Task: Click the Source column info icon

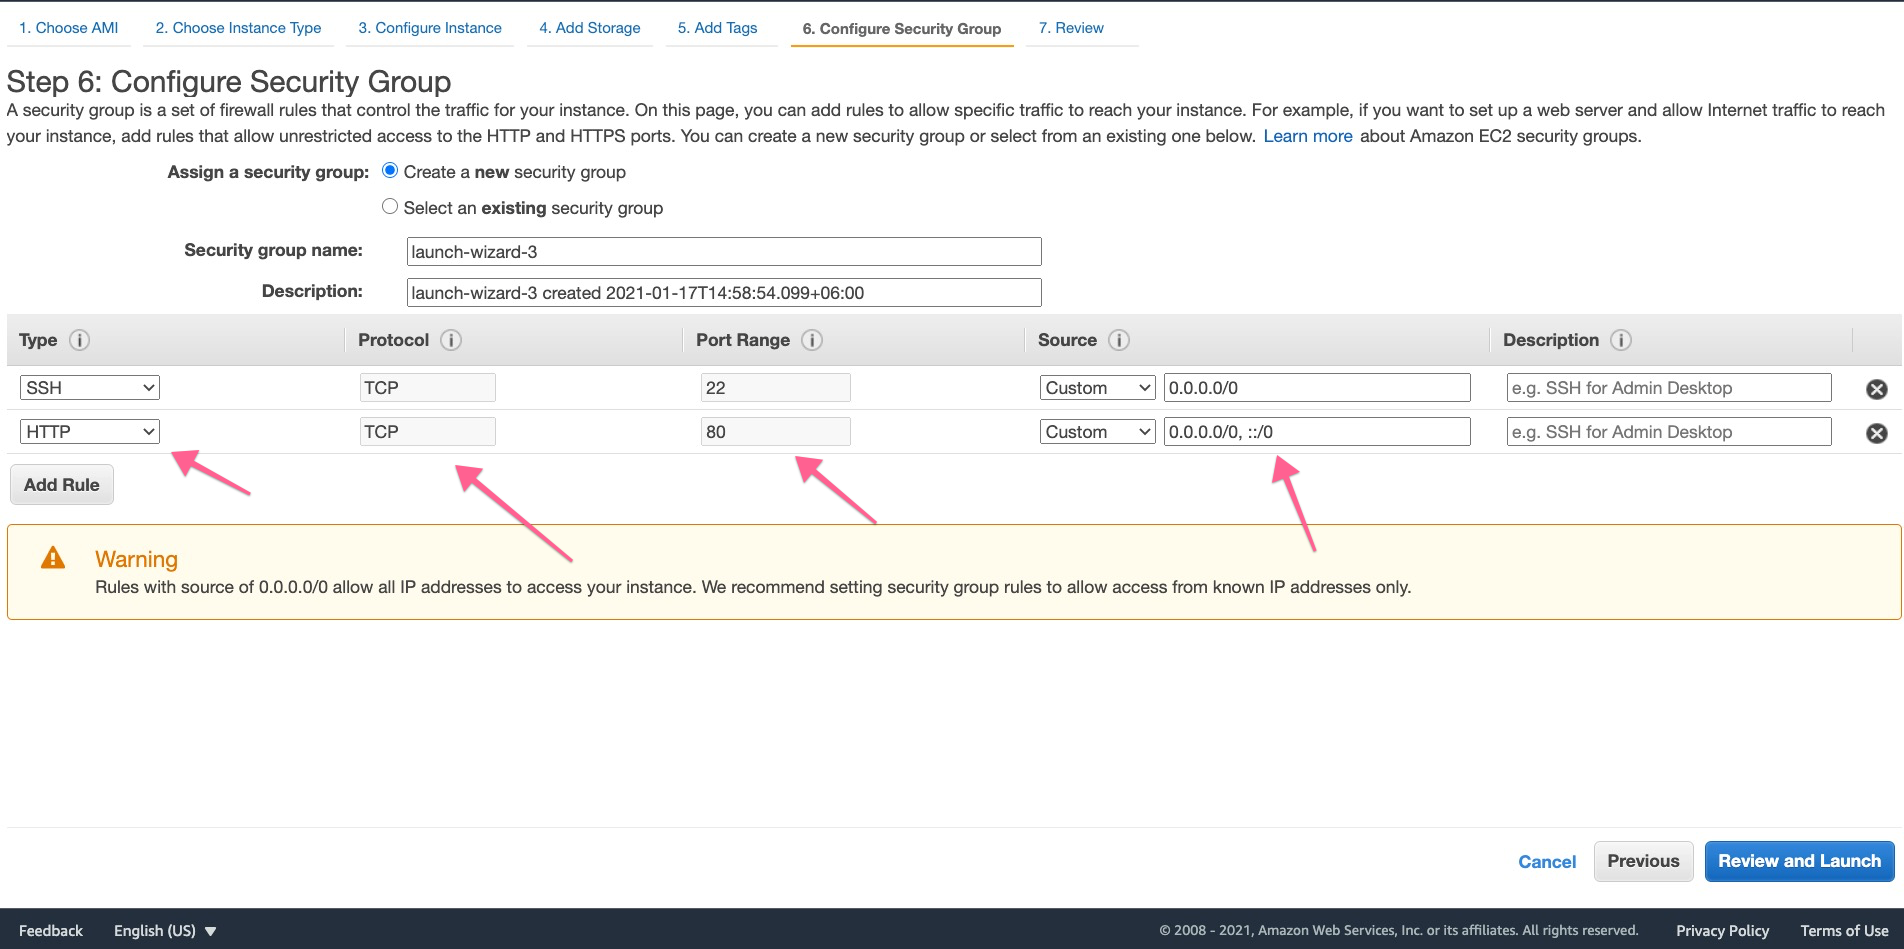Action: [1119, 340]
